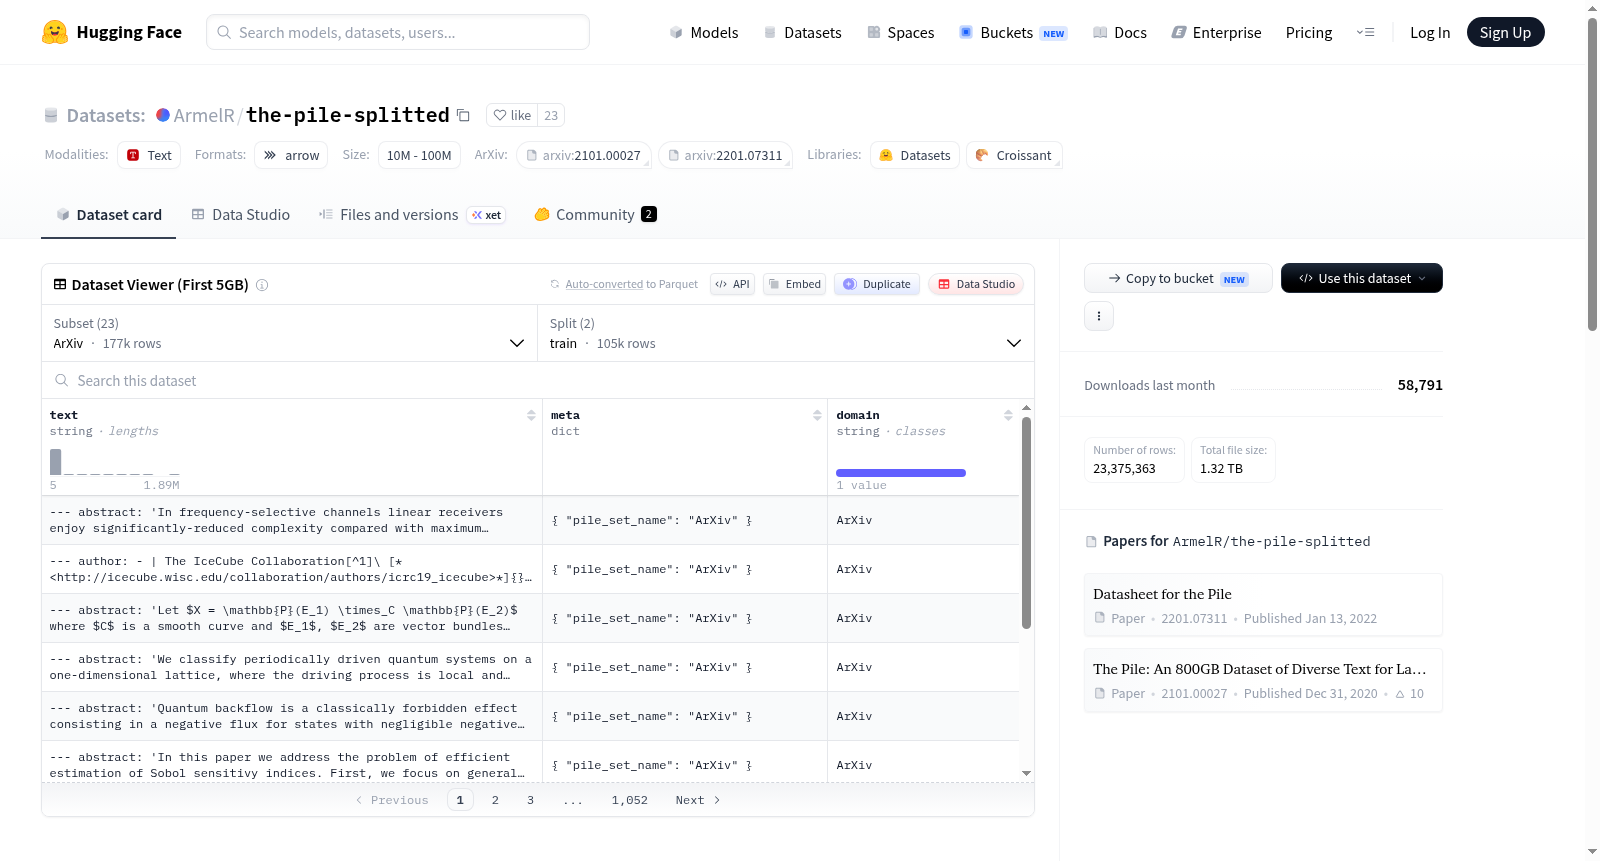Viewport: 1600px width, 861px height.
Task: Click the Hugging Face logo icon
Action: pos(55,32)
